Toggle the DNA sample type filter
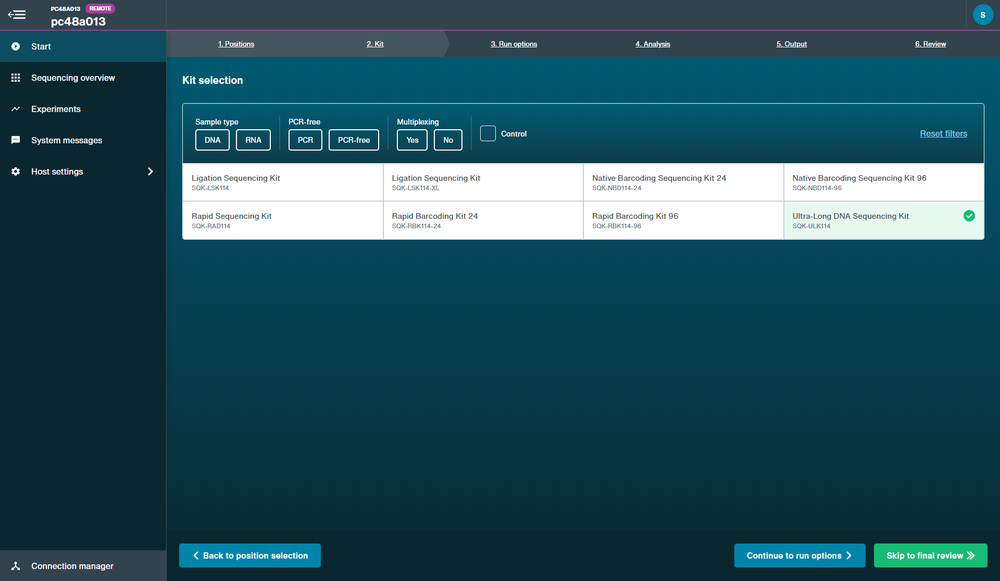 pos(212,140)
